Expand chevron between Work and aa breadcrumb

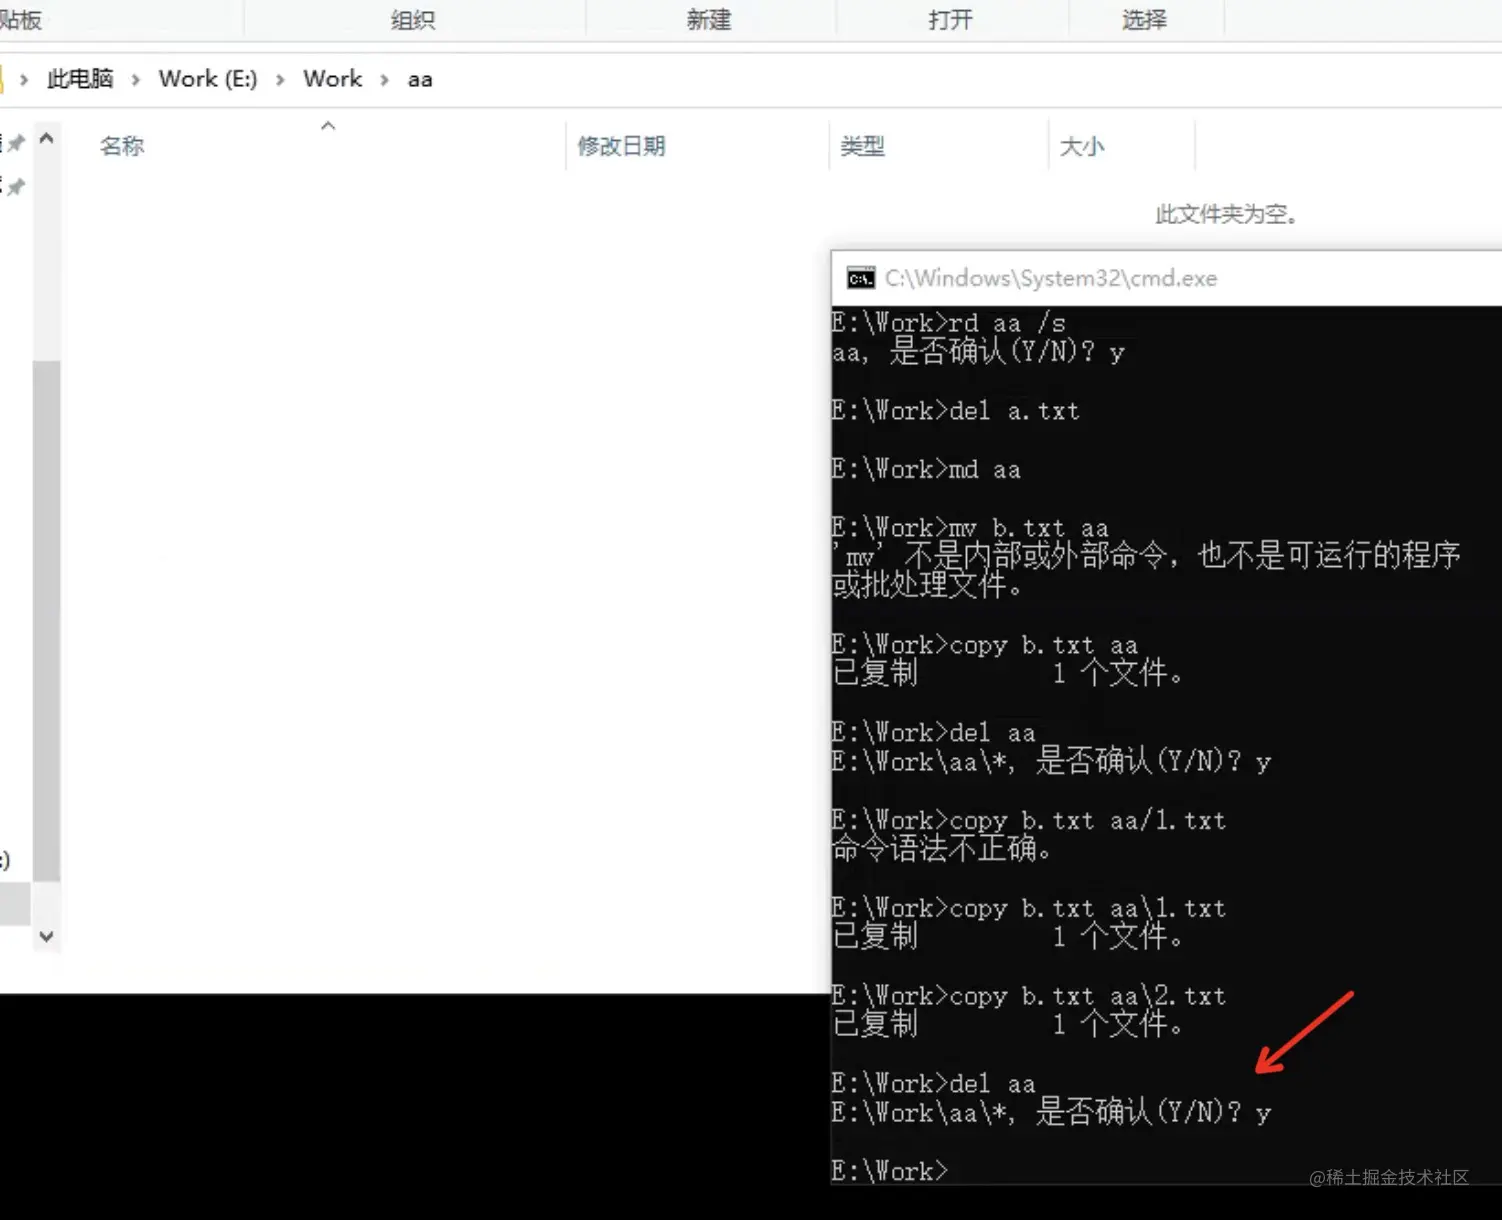384,80
